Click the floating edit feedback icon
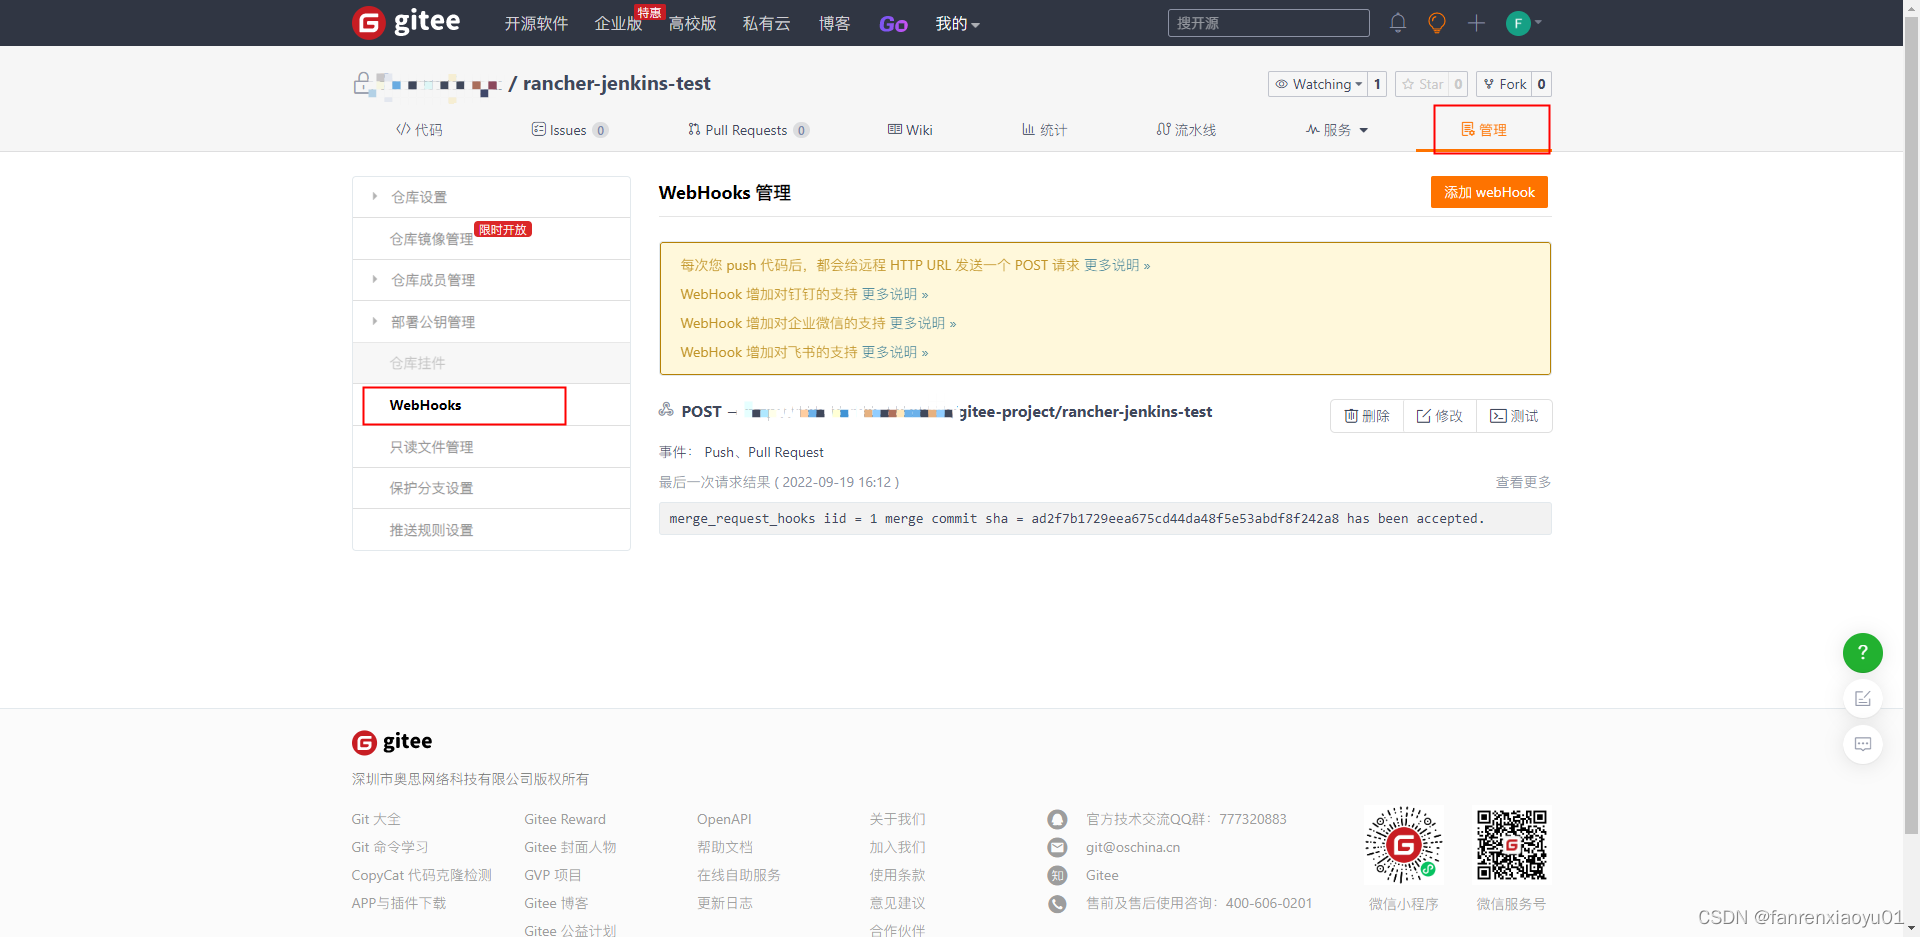This screenshot has width=1920, height=937. point(1862,698)
